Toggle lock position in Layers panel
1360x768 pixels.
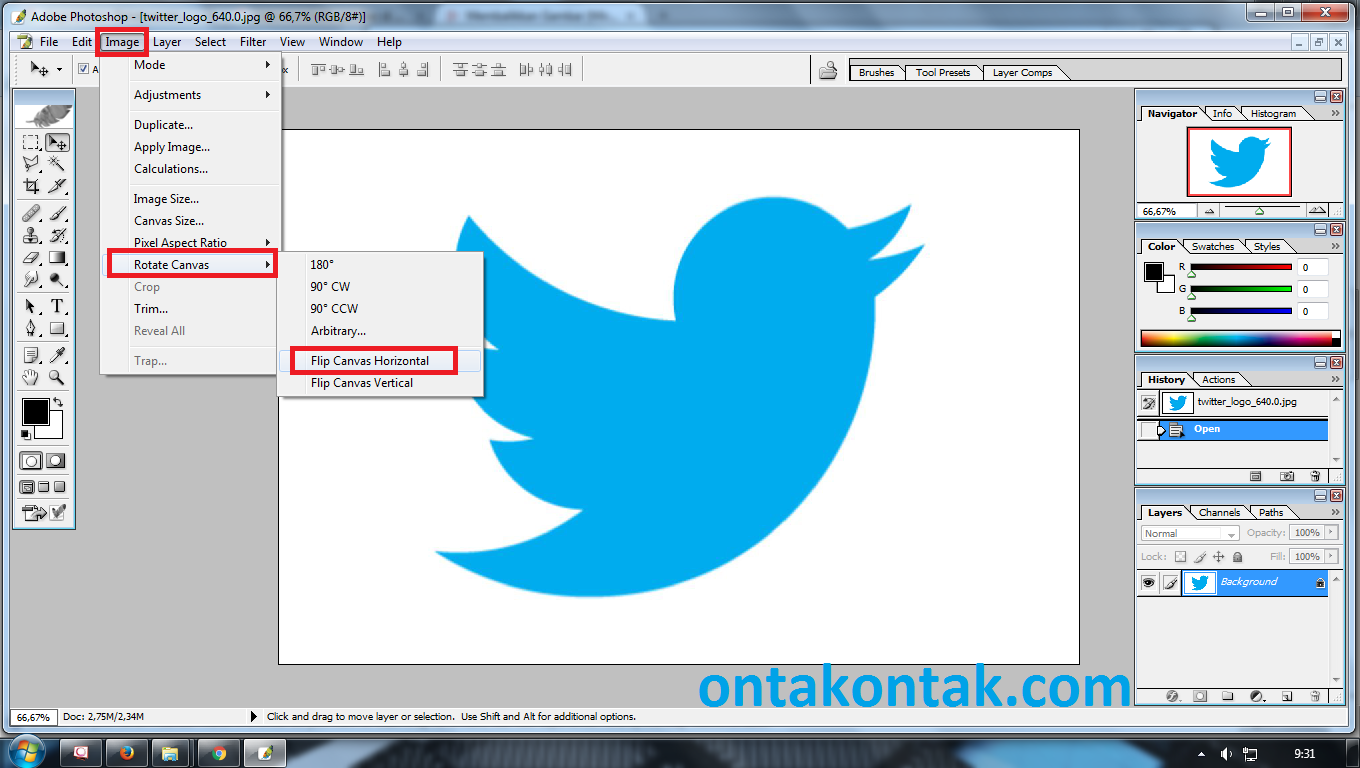(1218, 557)
